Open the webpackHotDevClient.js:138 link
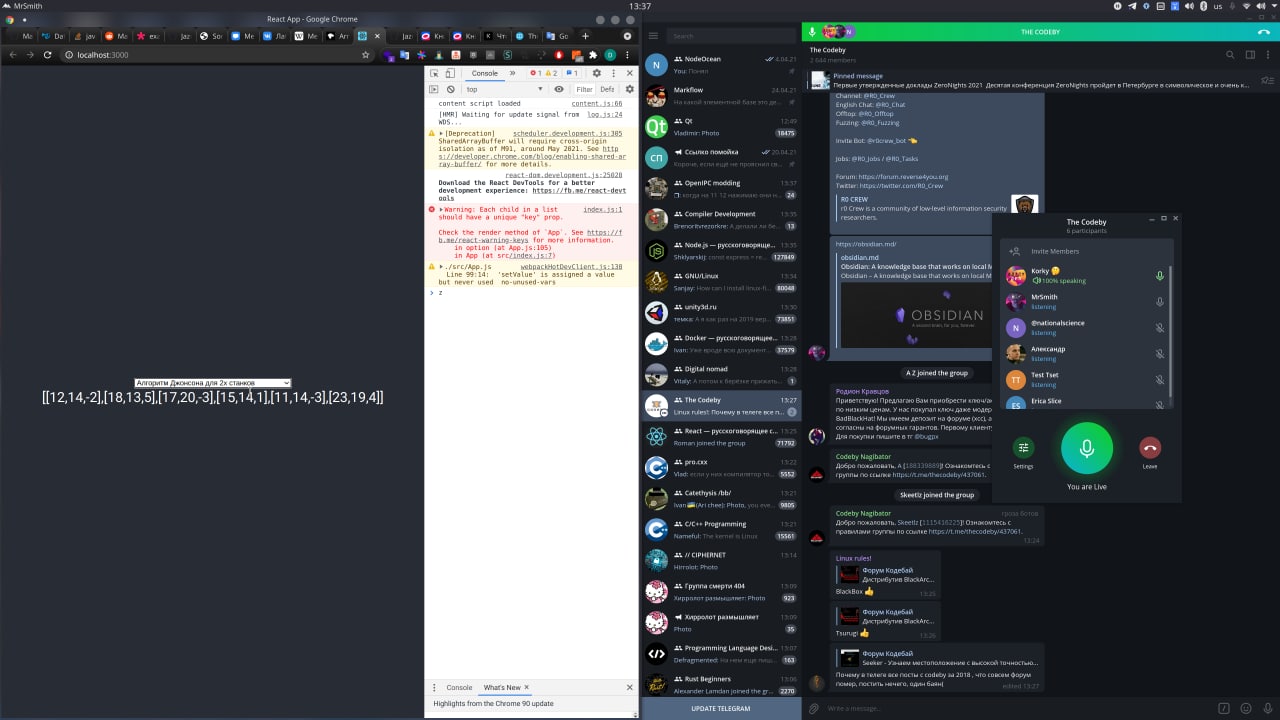Image resolution: width=1280 pixels, height=720 pixels. tap(571, 267)
